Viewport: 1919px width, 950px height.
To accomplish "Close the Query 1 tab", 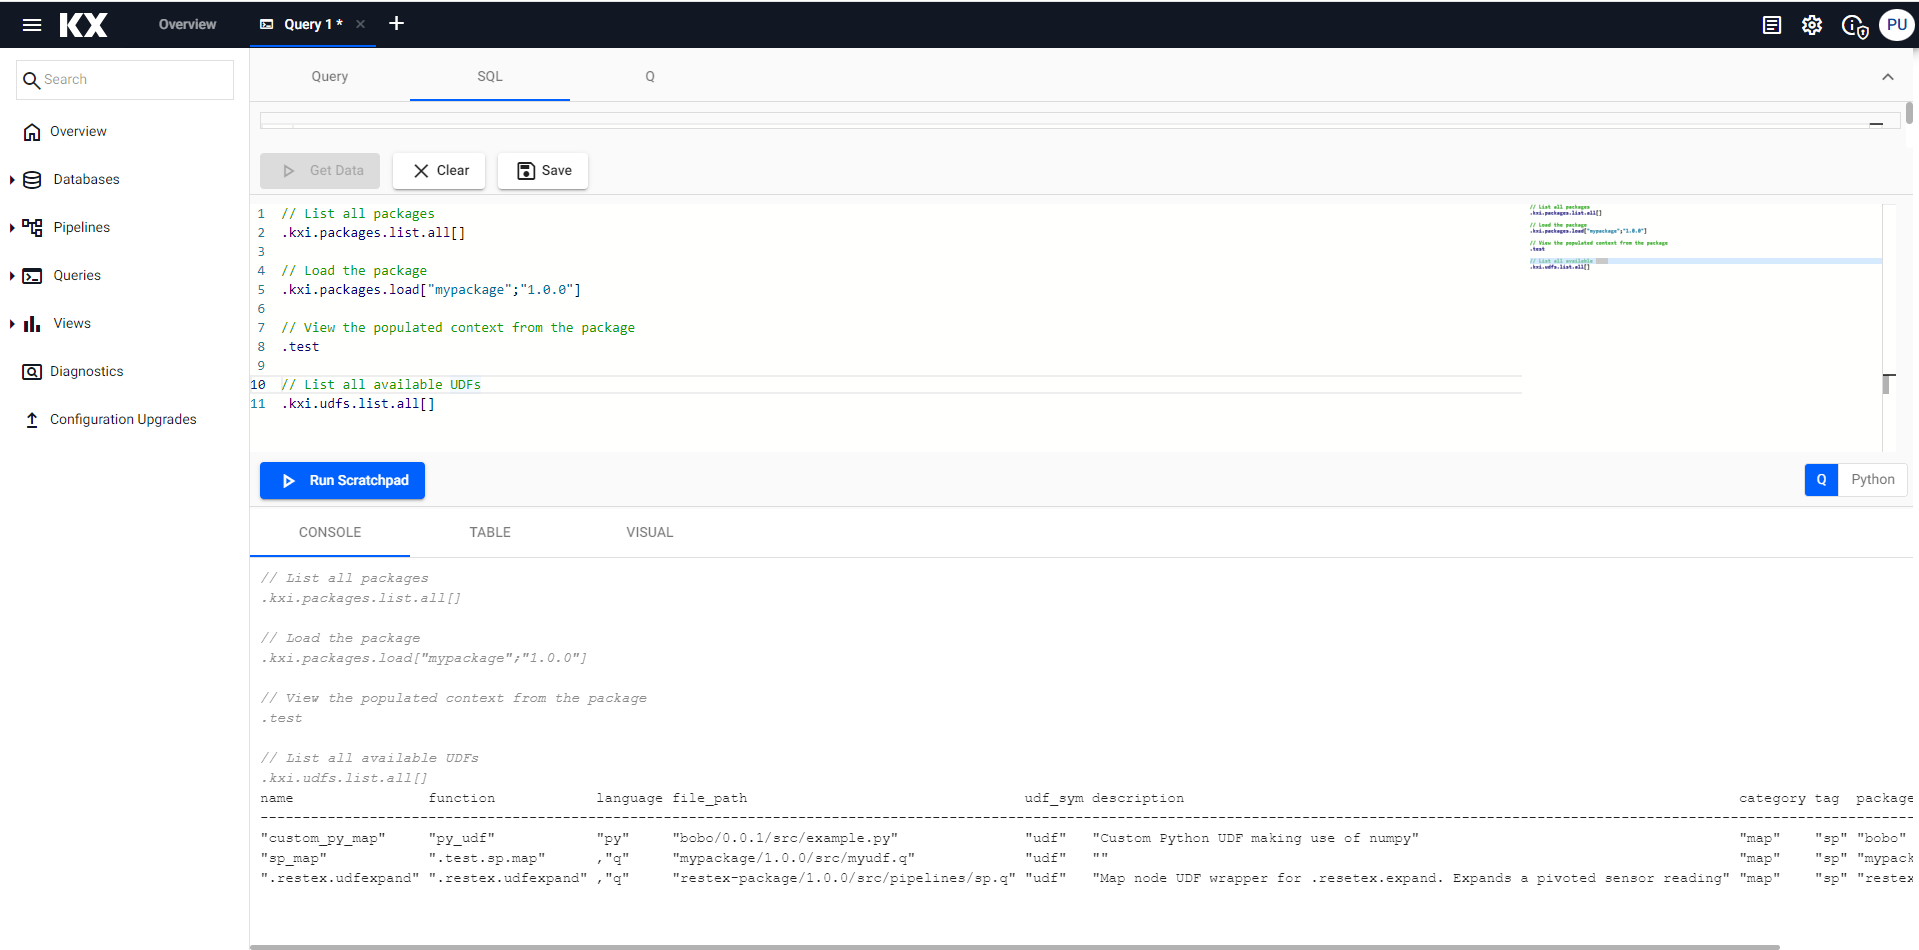I will pyautogui.click(x=361, y=24).
